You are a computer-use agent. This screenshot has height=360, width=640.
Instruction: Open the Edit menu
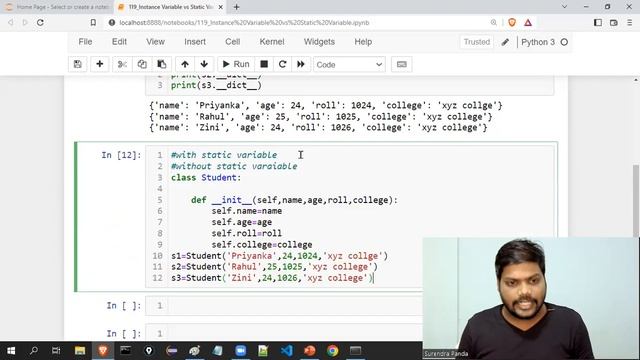[119, 42]
